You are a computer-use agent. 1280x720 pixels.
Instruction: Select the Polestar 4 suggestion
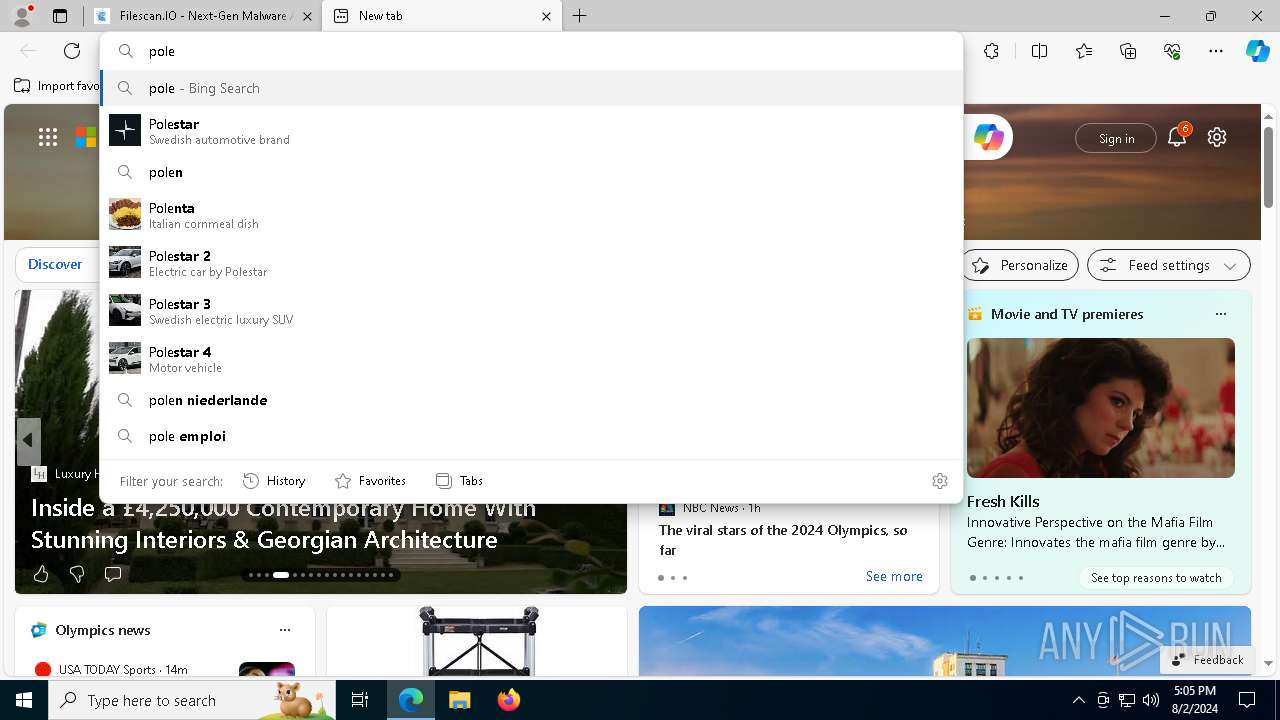tap(532, 359)
